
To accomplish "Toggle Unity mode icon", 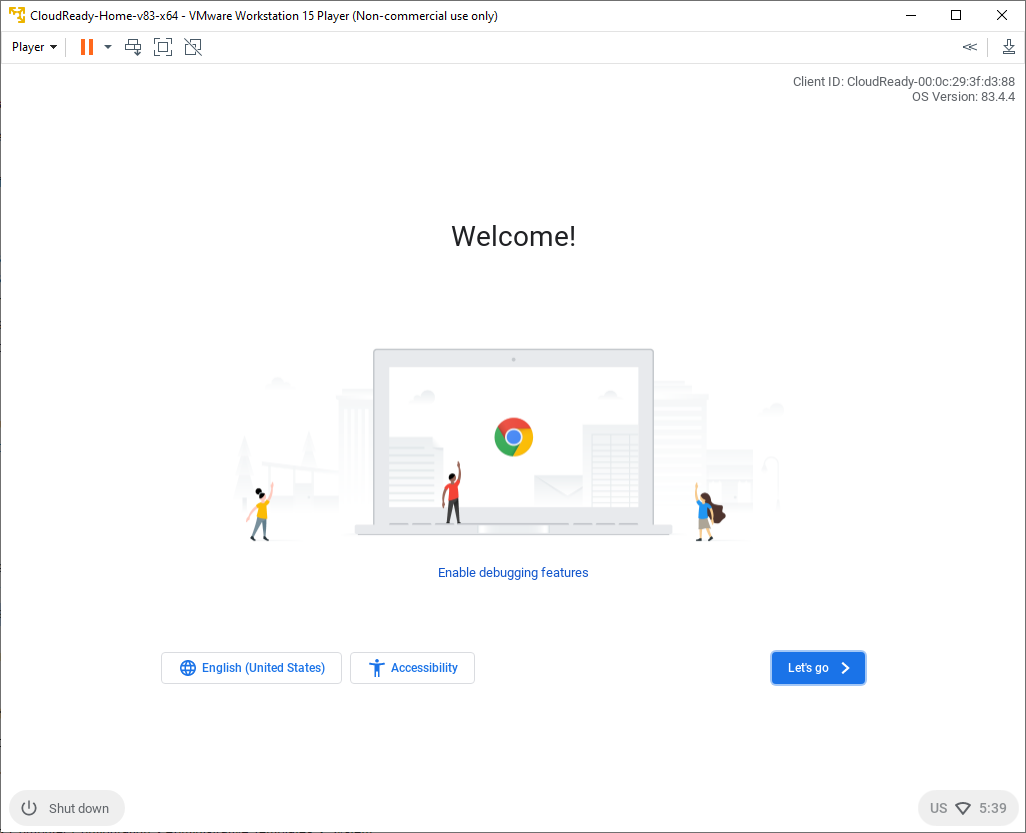I will 193,47.
